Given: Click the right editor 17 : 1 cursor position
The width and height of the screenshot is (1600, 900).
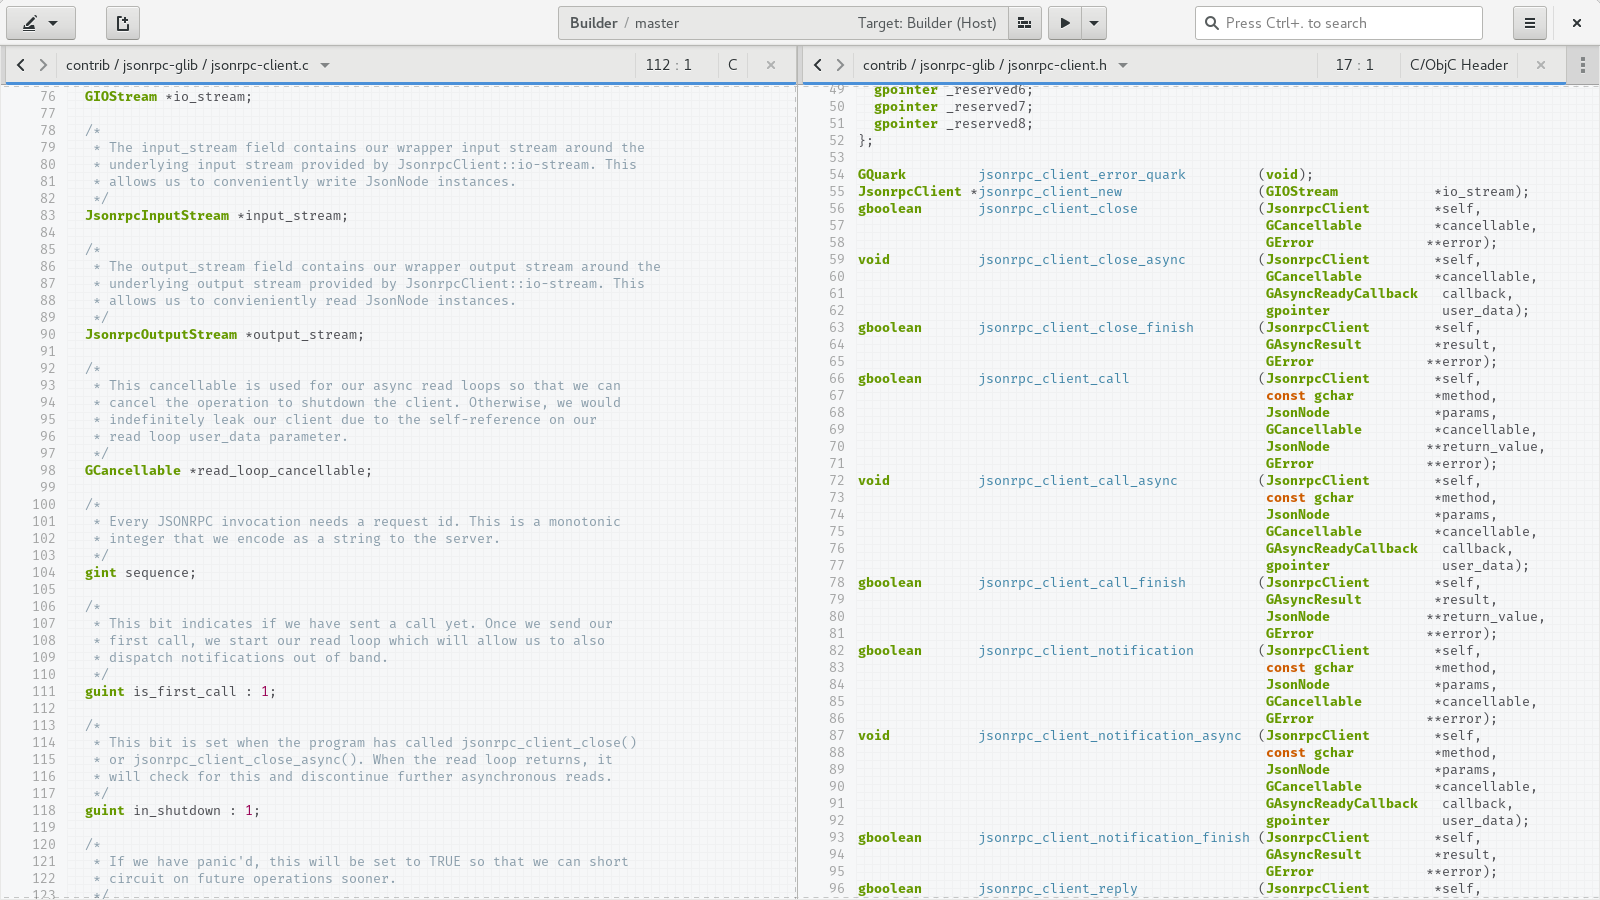Looking at the screenshot, I should coord(1355,65).
